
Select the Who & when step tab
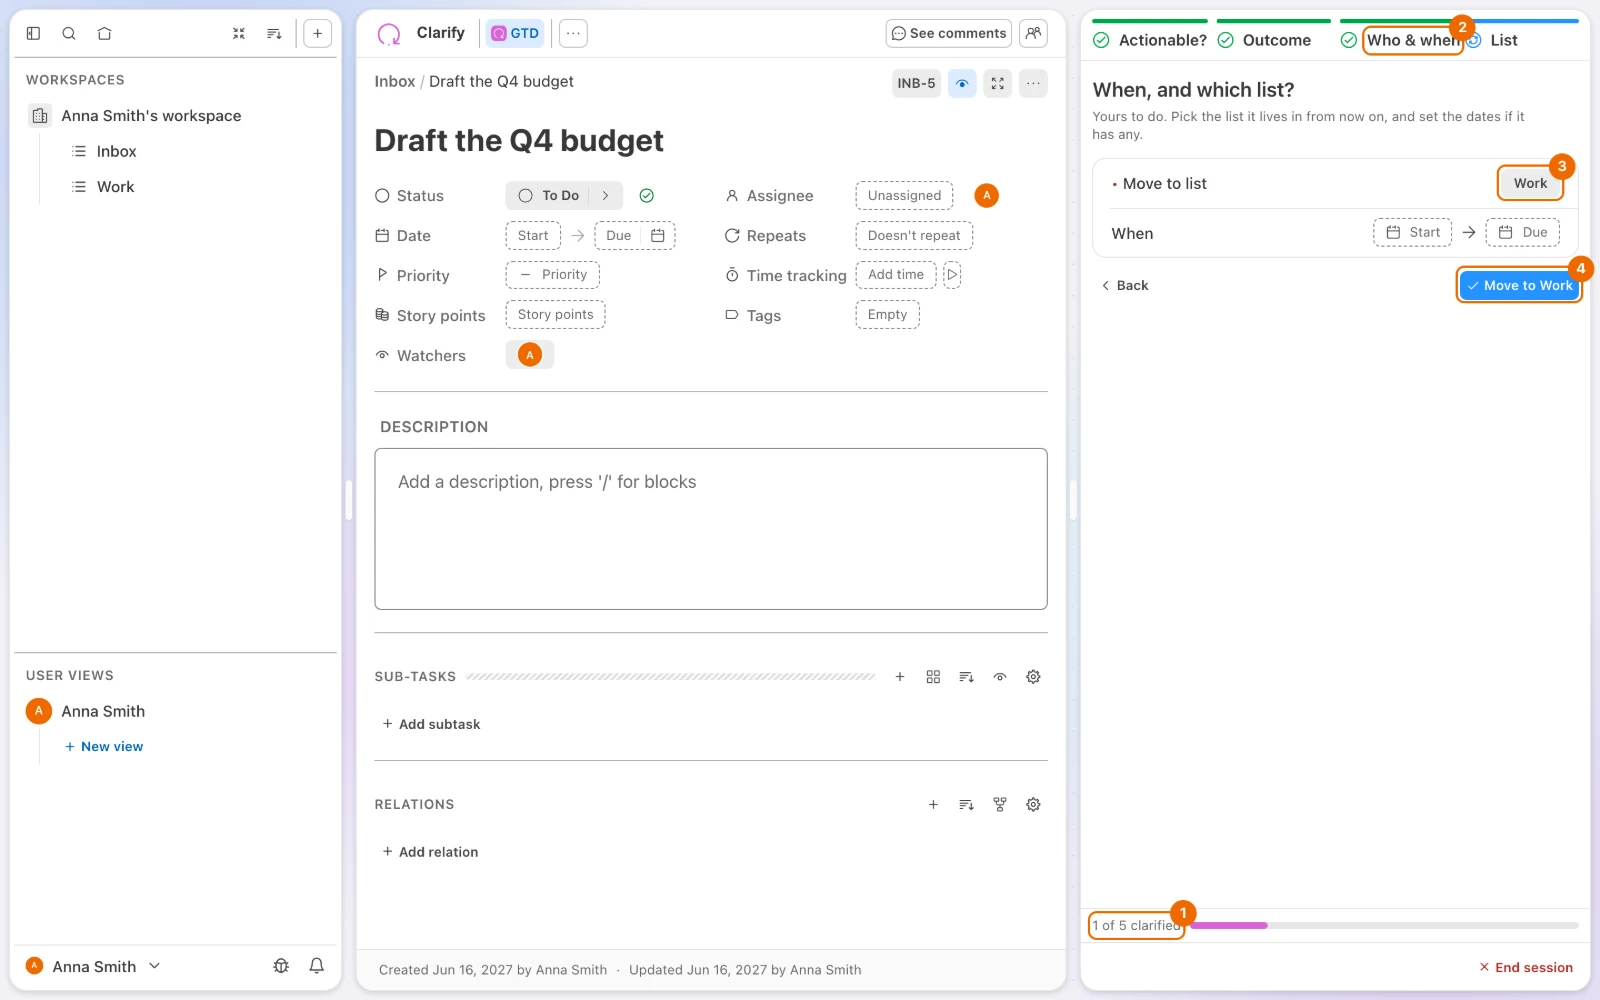coord(1401,40)
